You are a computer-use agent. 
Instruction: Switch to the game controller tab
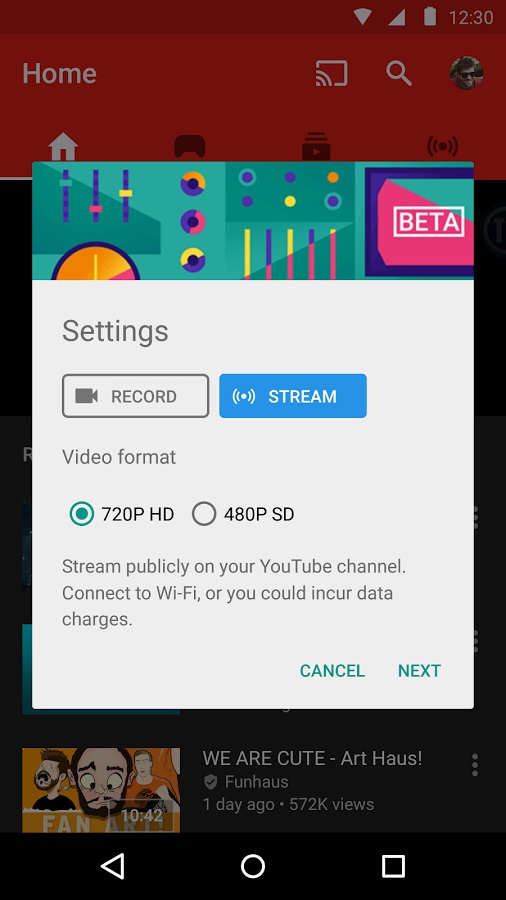[x=190, y=146]
